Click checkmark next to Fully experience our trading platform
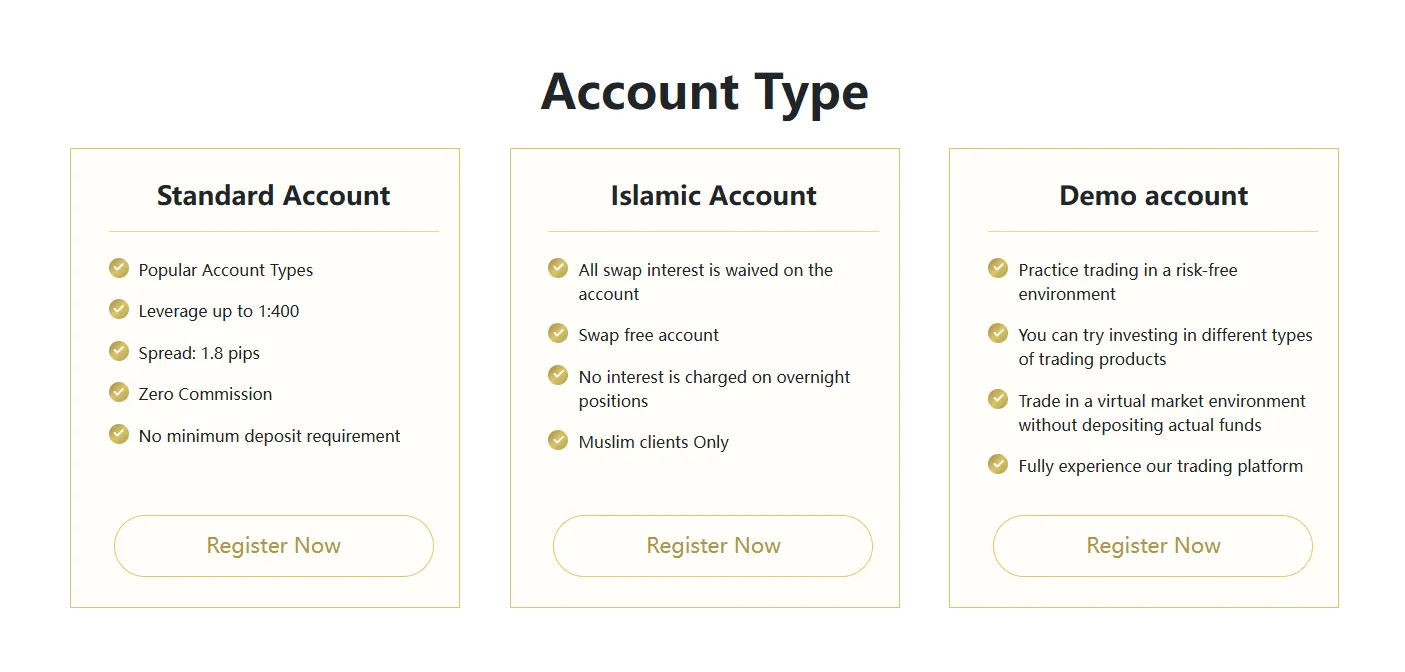The width and height of the screenshot is (1405, 672). tap(998, 464)
